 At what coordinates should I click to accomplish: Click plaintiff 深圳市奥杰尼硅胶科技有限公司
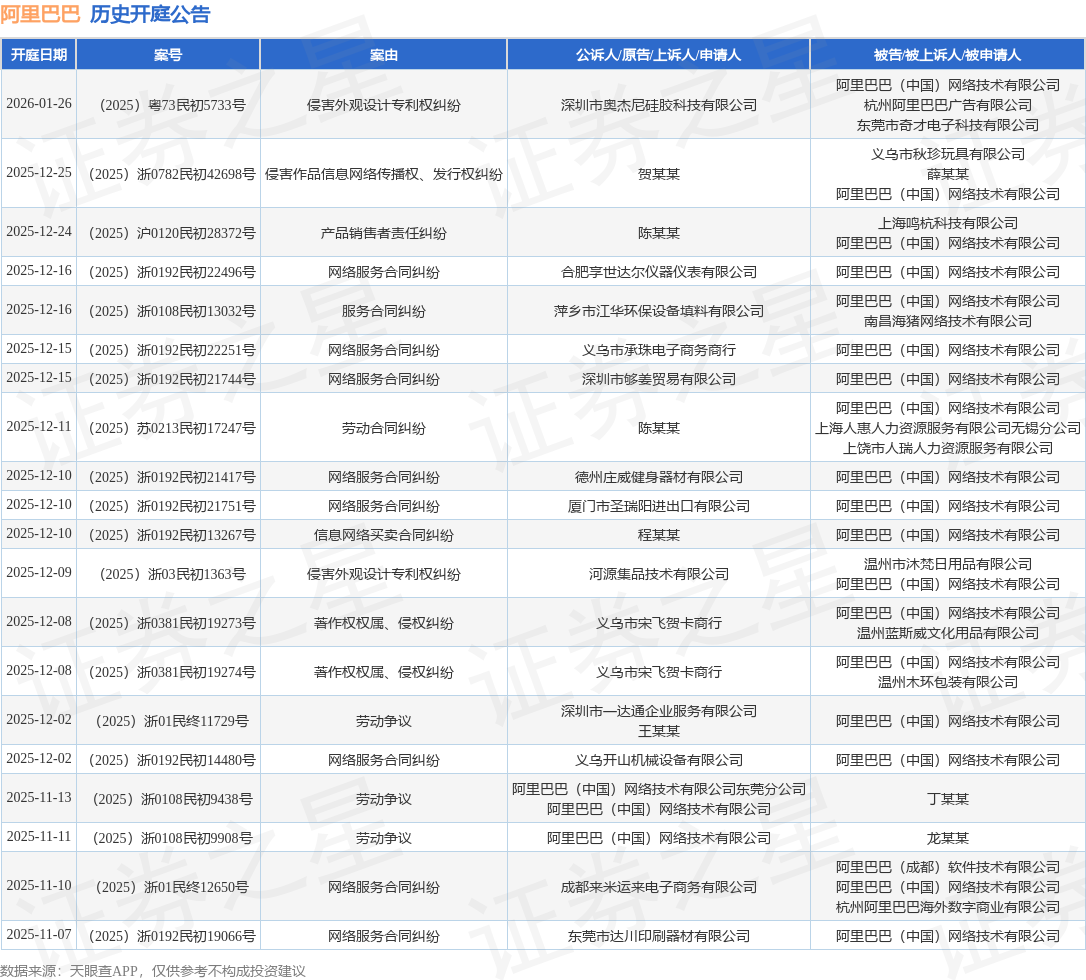click(x=658, y=105)
